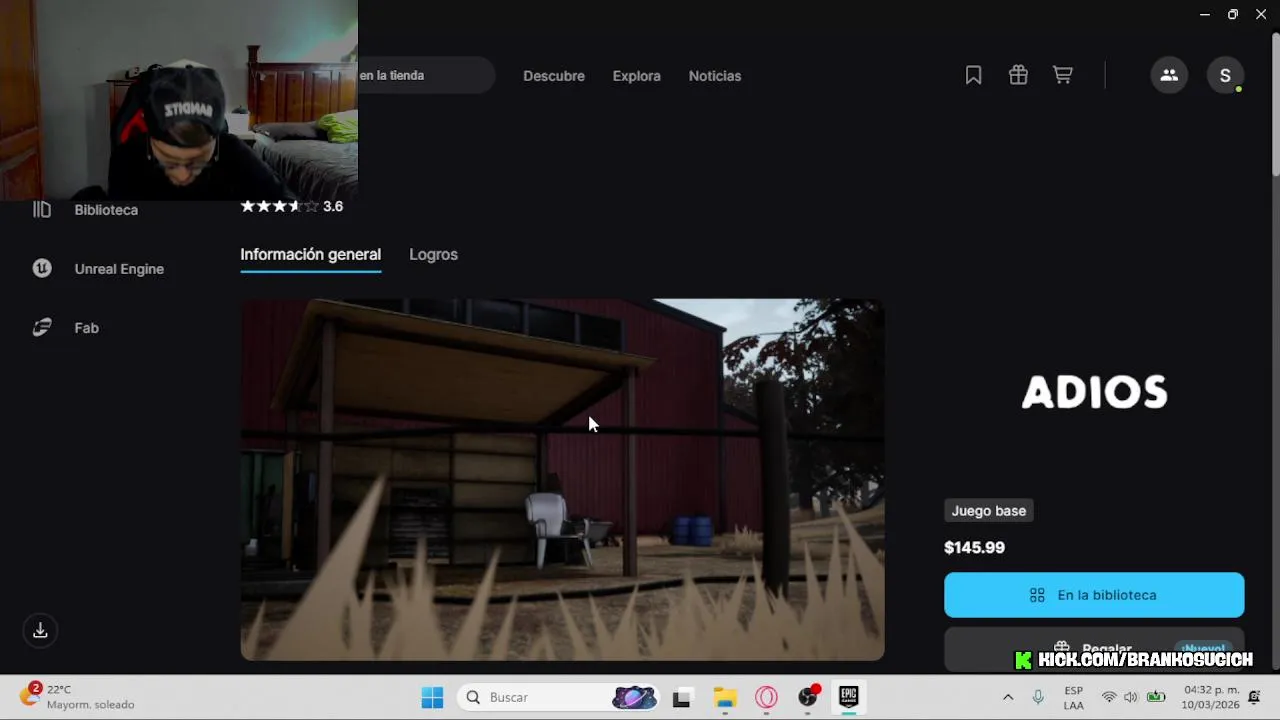The image size is (1280, 720).
Task: Open the downloads icon in sidebar
Action: pos(40,630)
